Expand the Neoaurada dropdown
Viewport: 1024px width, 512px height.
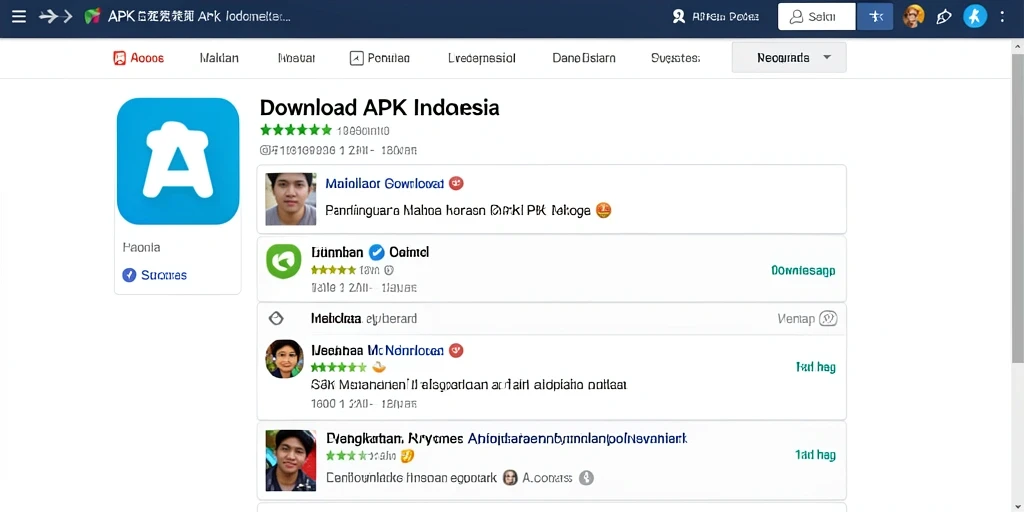tap(789, 57)
